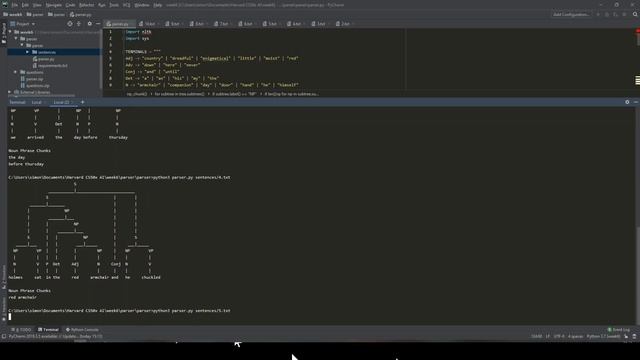
Task: Open the Refactor menu
Action: 87,5
